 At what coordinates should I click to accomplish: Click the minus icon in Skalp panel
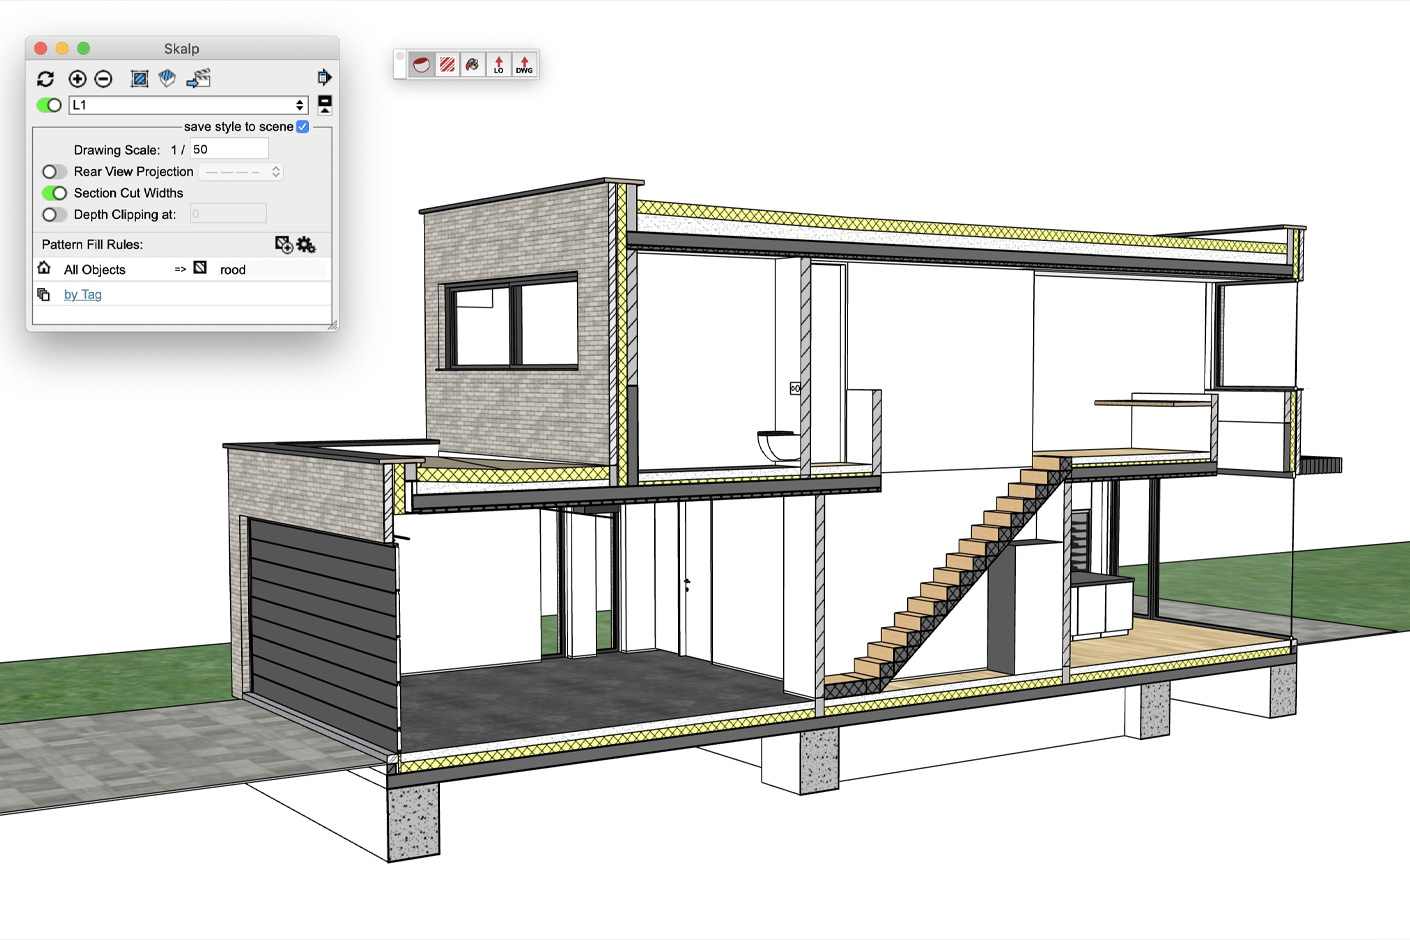(104, 79)
